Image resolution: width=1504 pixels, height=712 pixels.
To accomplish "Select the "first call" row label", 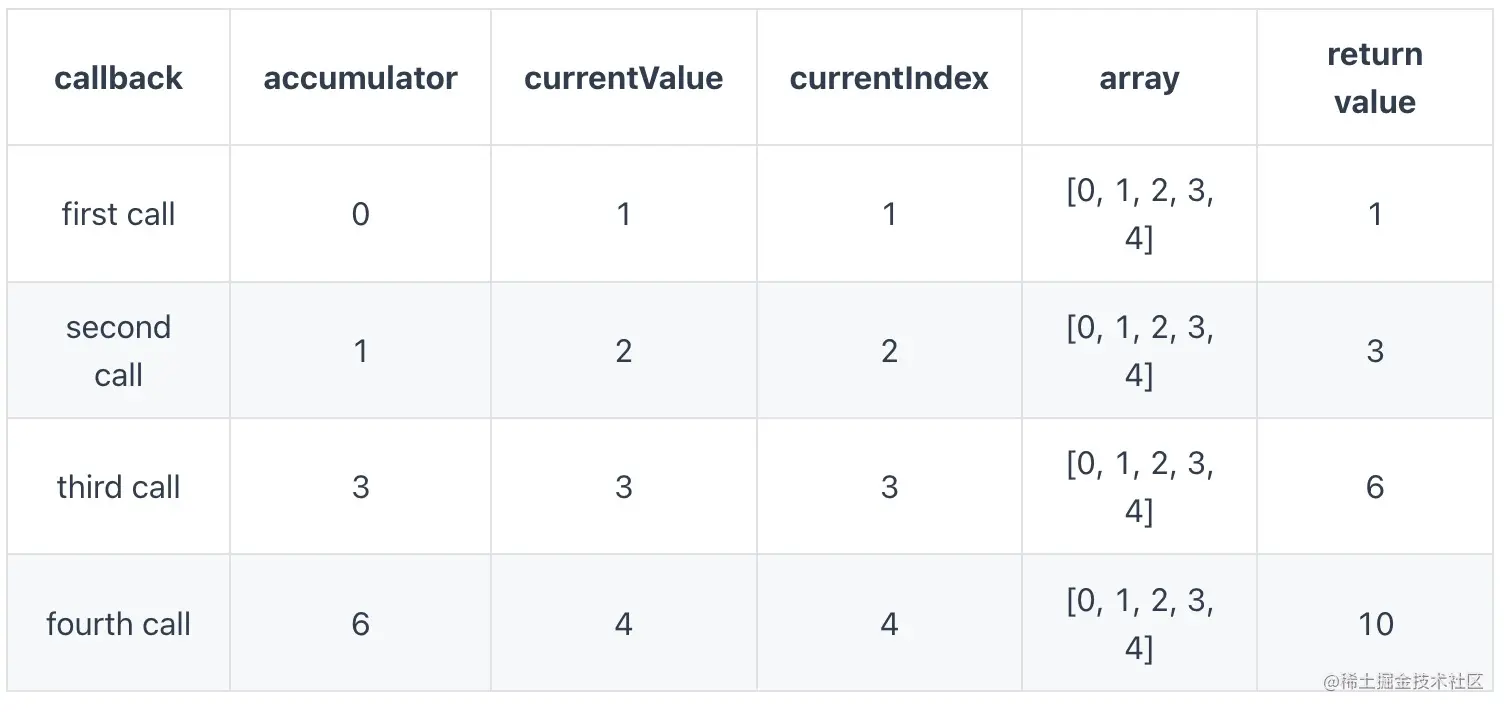I will 118,214.
